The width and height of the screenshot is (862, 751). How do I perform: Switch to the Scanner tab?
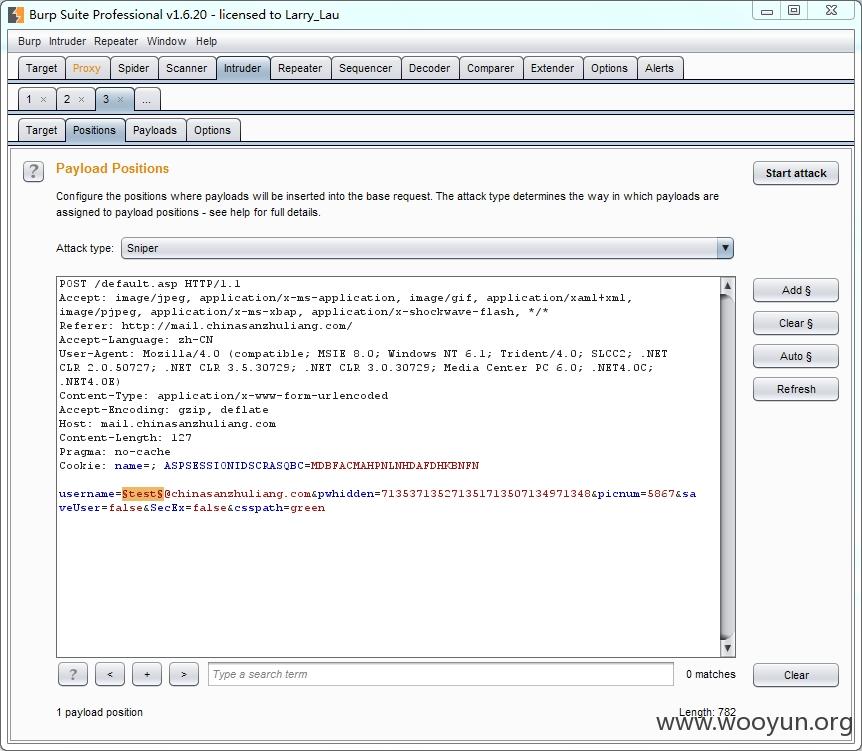click(x=186, y=68)
